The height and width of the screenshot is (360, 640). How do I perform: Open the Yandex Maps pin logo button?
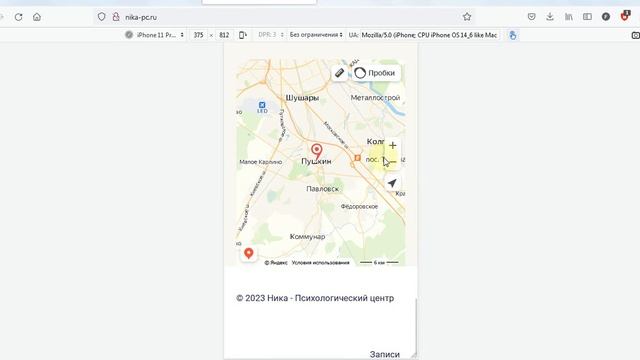point(249,253)
